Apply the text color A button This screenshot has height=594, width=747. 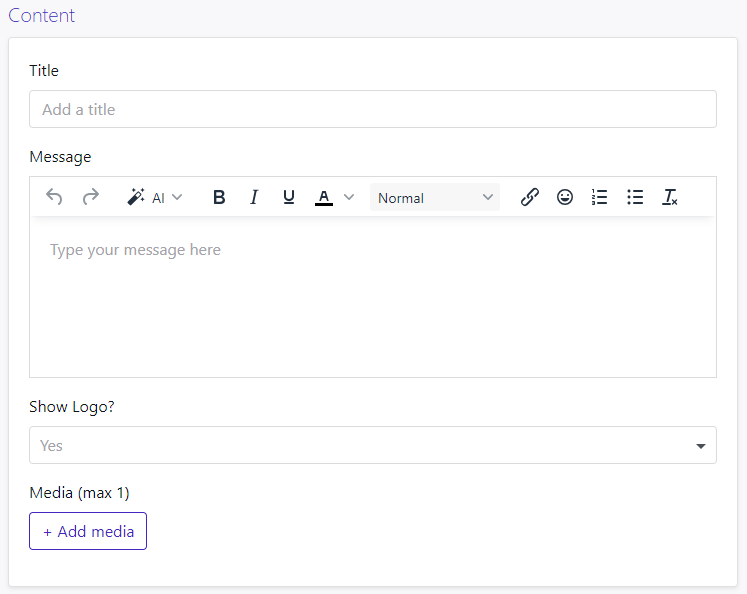(x=323, y=197)
